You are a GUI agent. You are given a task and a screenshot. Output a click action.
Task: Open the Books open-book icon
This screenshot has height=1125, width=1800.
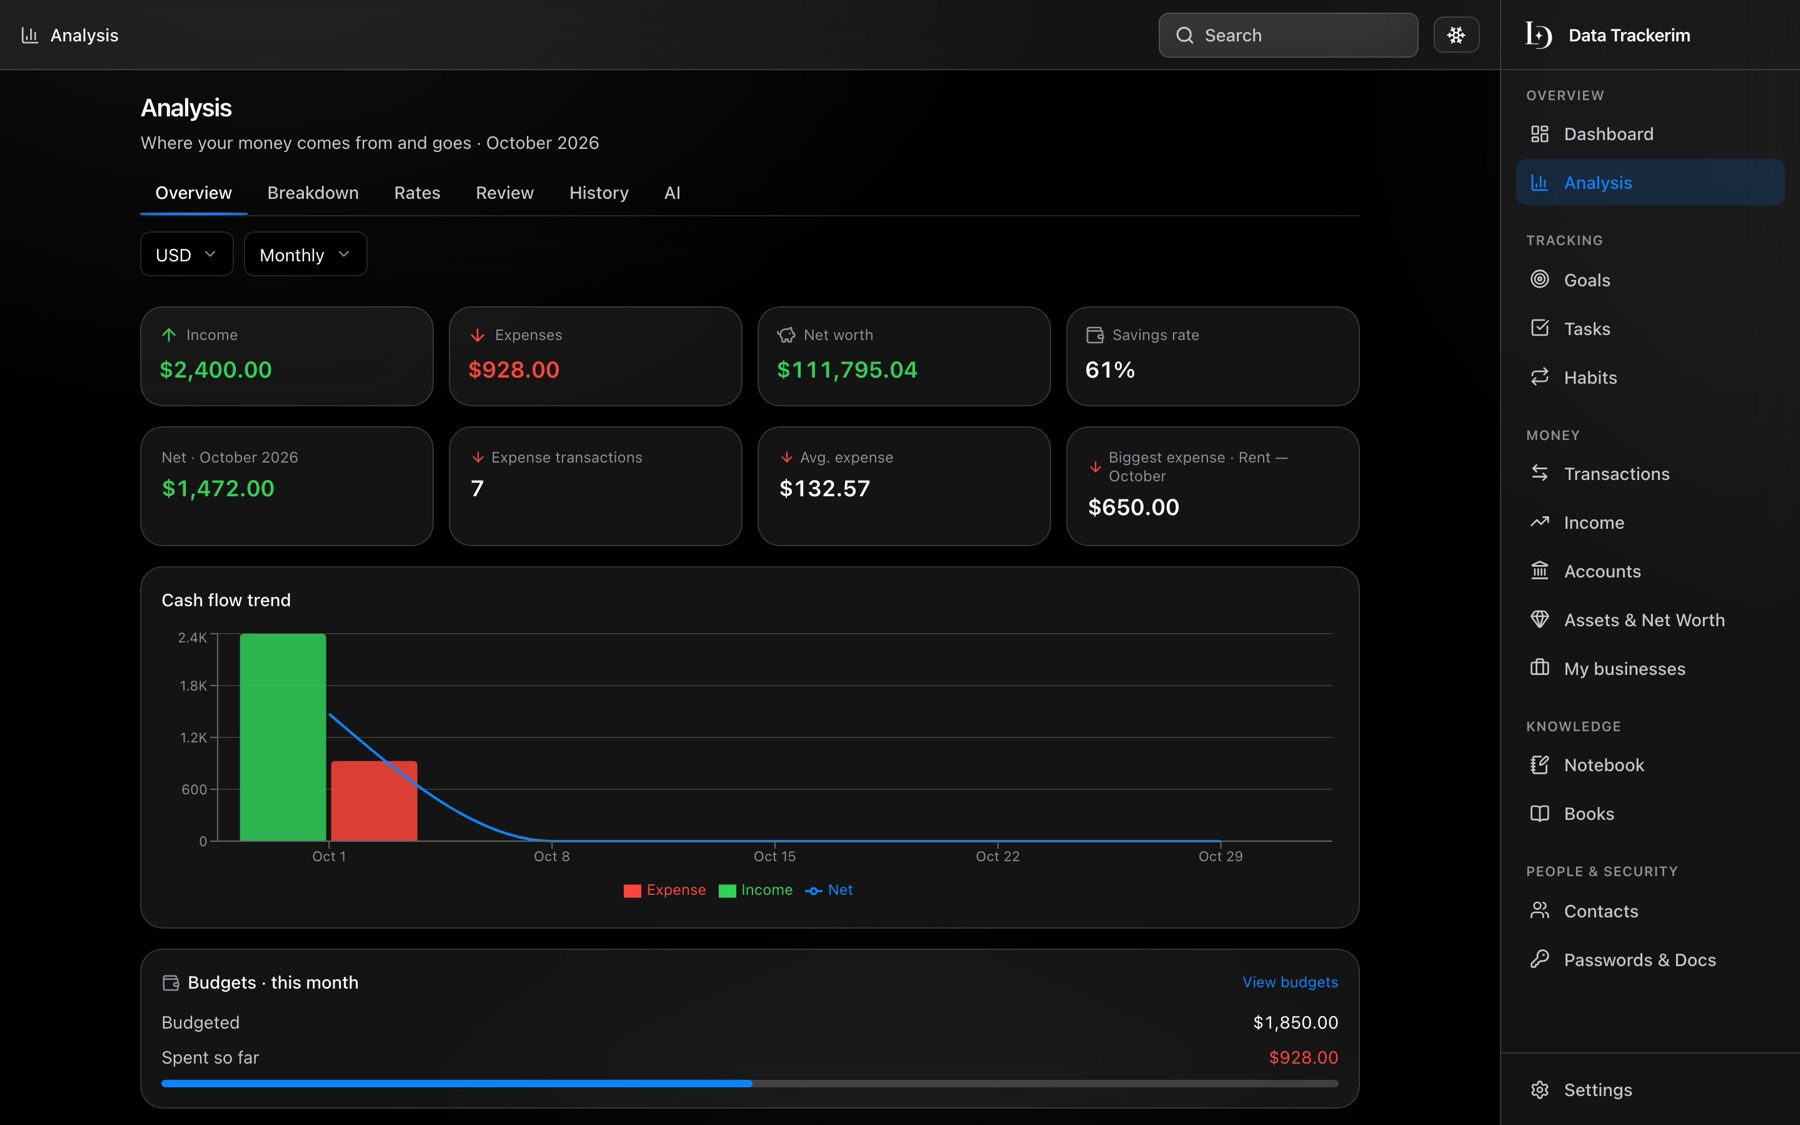(x=1539, y=813)
